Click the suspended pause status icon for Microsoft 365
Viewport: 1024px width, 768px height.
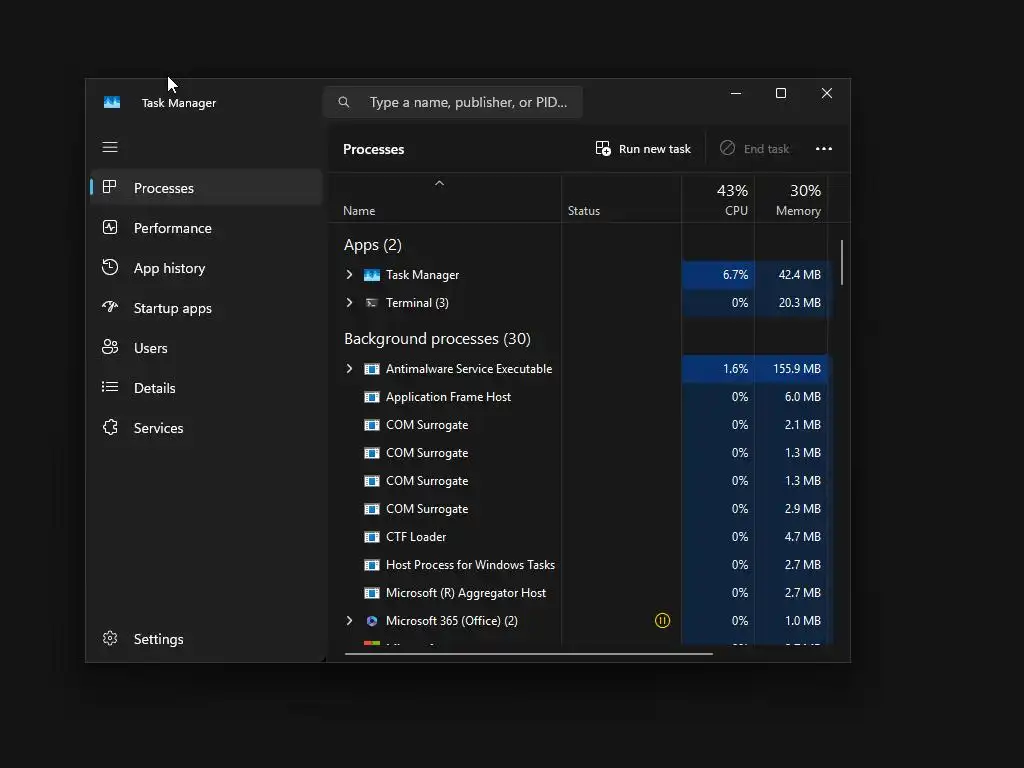click(662, 620)
